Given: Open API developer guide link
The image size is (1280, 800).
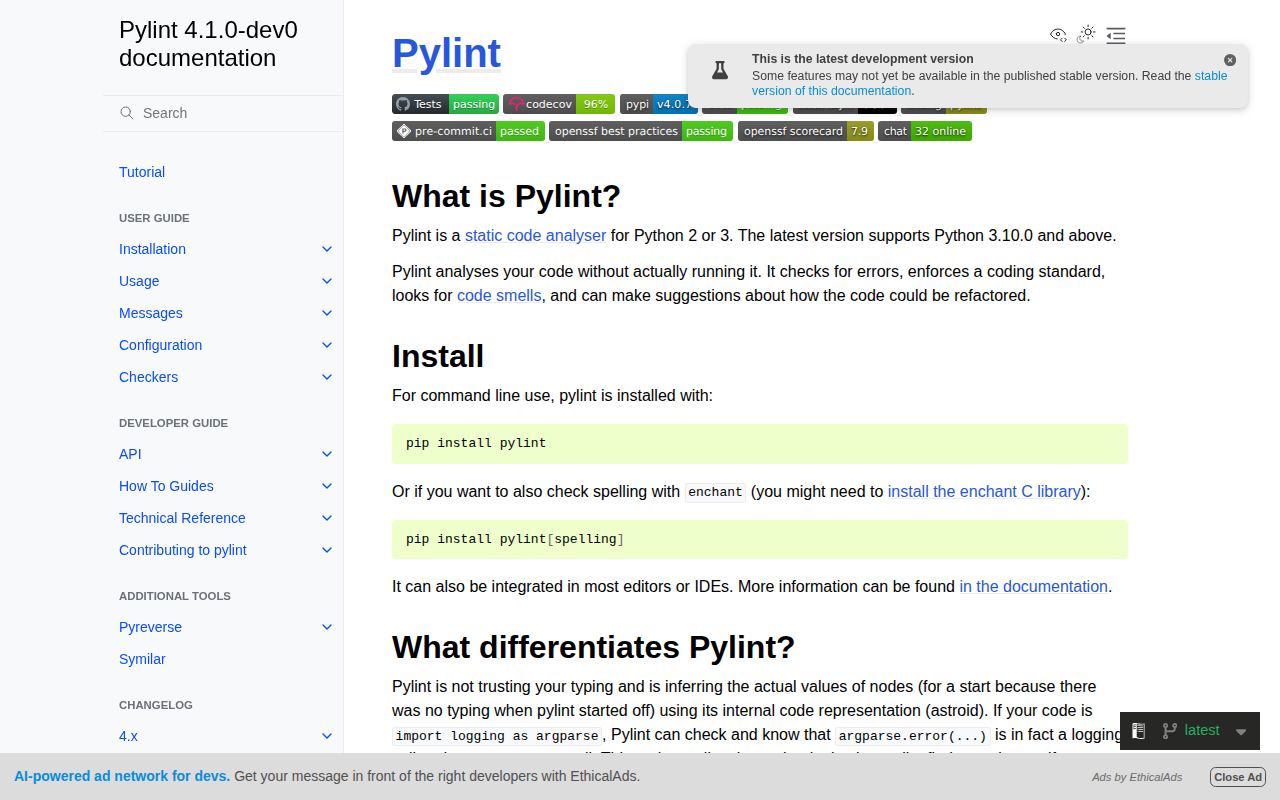Looking at the screenshot, I should pyautogui.click(x=130, y=454).
